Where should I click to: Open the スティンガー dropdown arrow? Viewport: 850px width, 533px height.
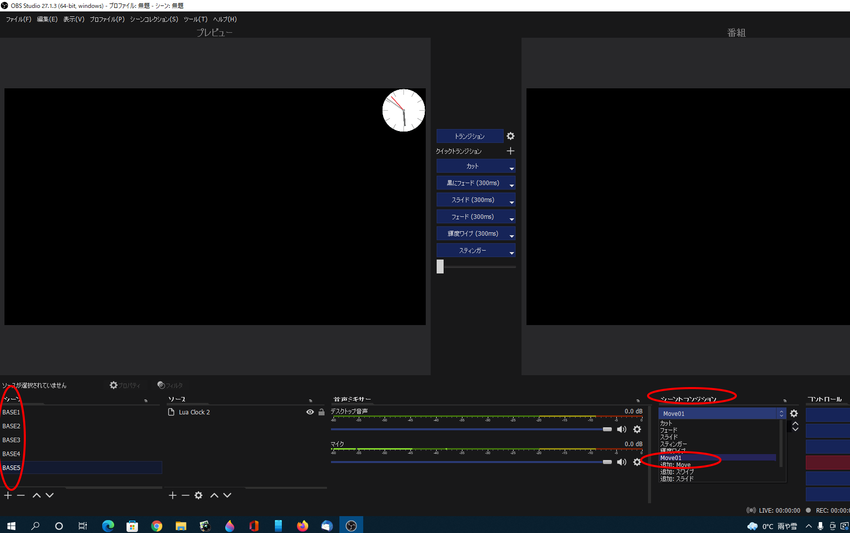pos(511,252)
